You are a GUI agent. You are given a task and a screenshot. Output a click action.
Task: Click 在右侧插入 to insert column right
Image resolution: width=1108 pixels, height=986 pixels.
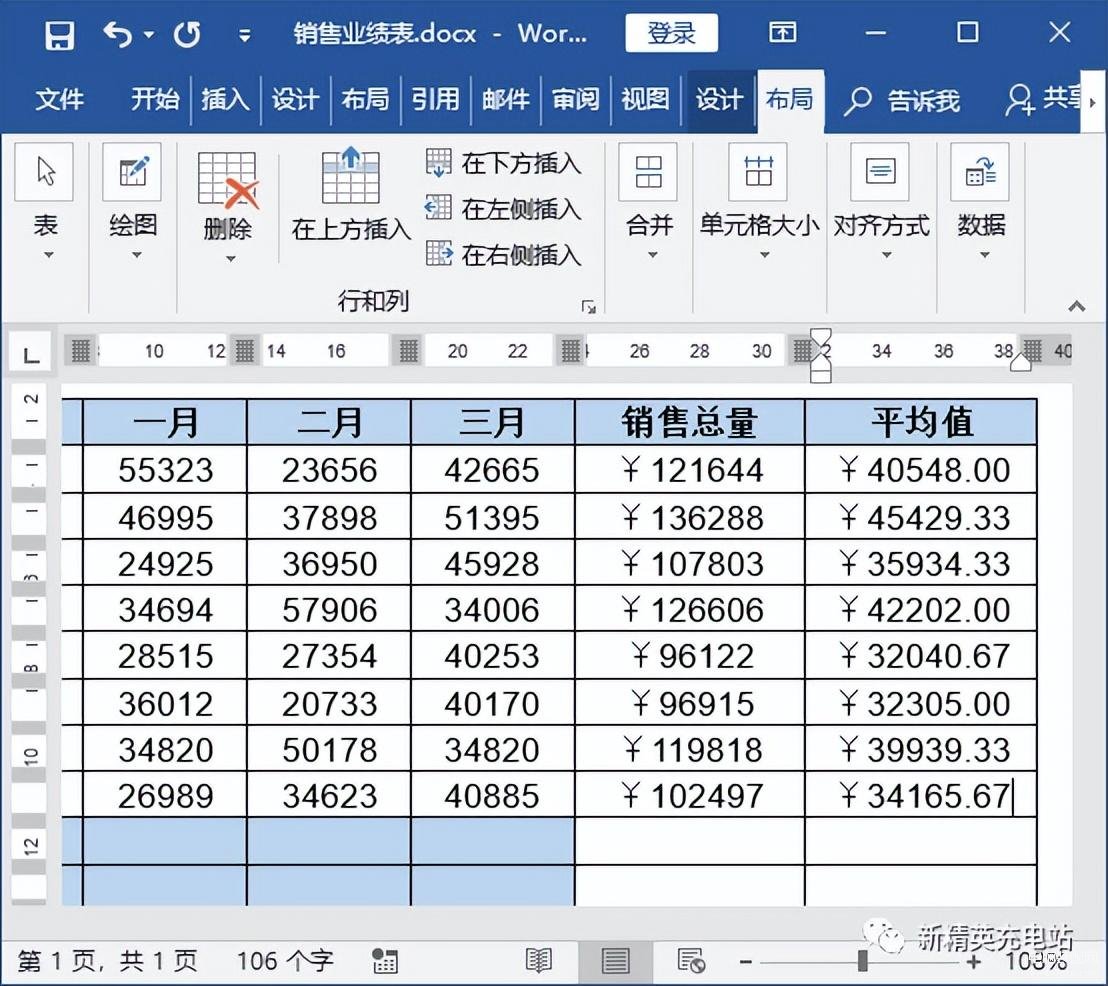(504, 254)
